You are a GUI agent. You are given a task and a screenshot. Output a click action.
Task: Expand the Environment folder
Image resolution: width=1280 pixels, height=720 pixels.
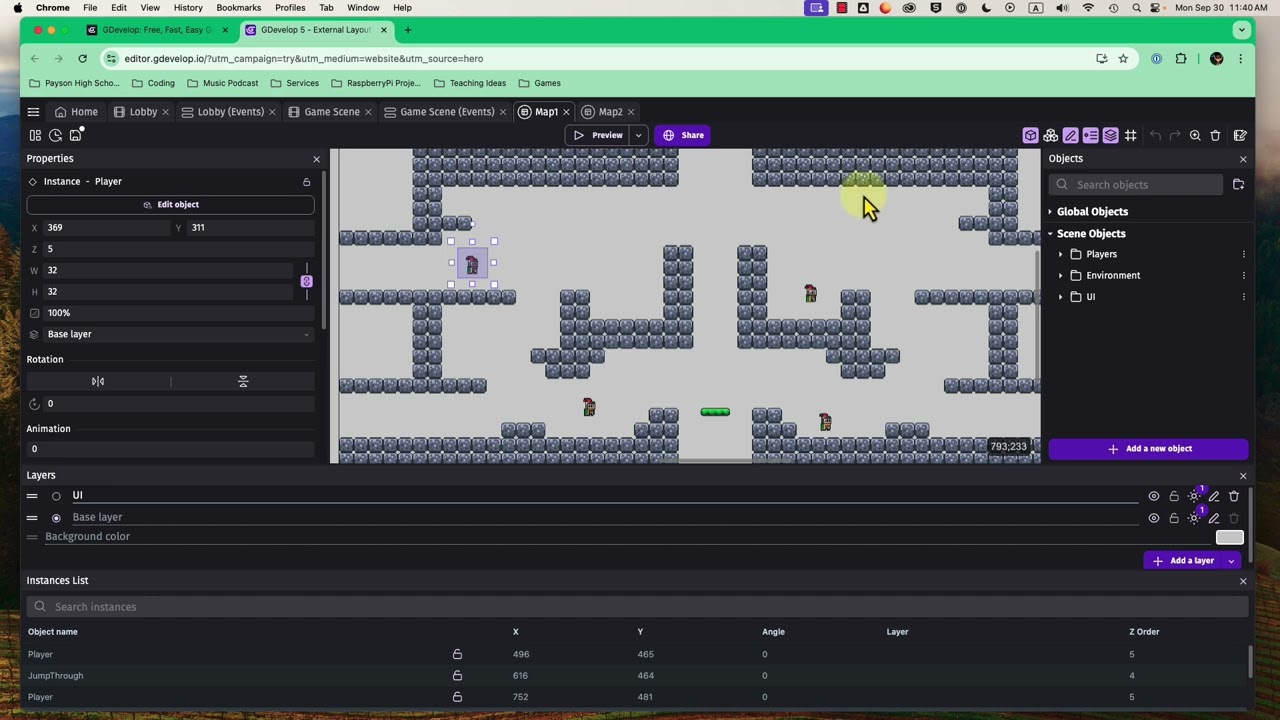tap(1061, 276)
